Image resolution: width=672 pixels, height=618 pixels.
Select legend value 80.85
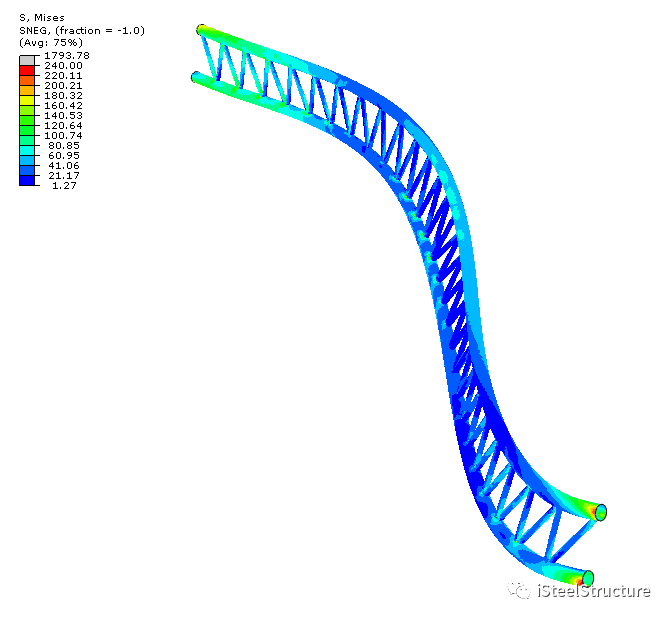64,145
